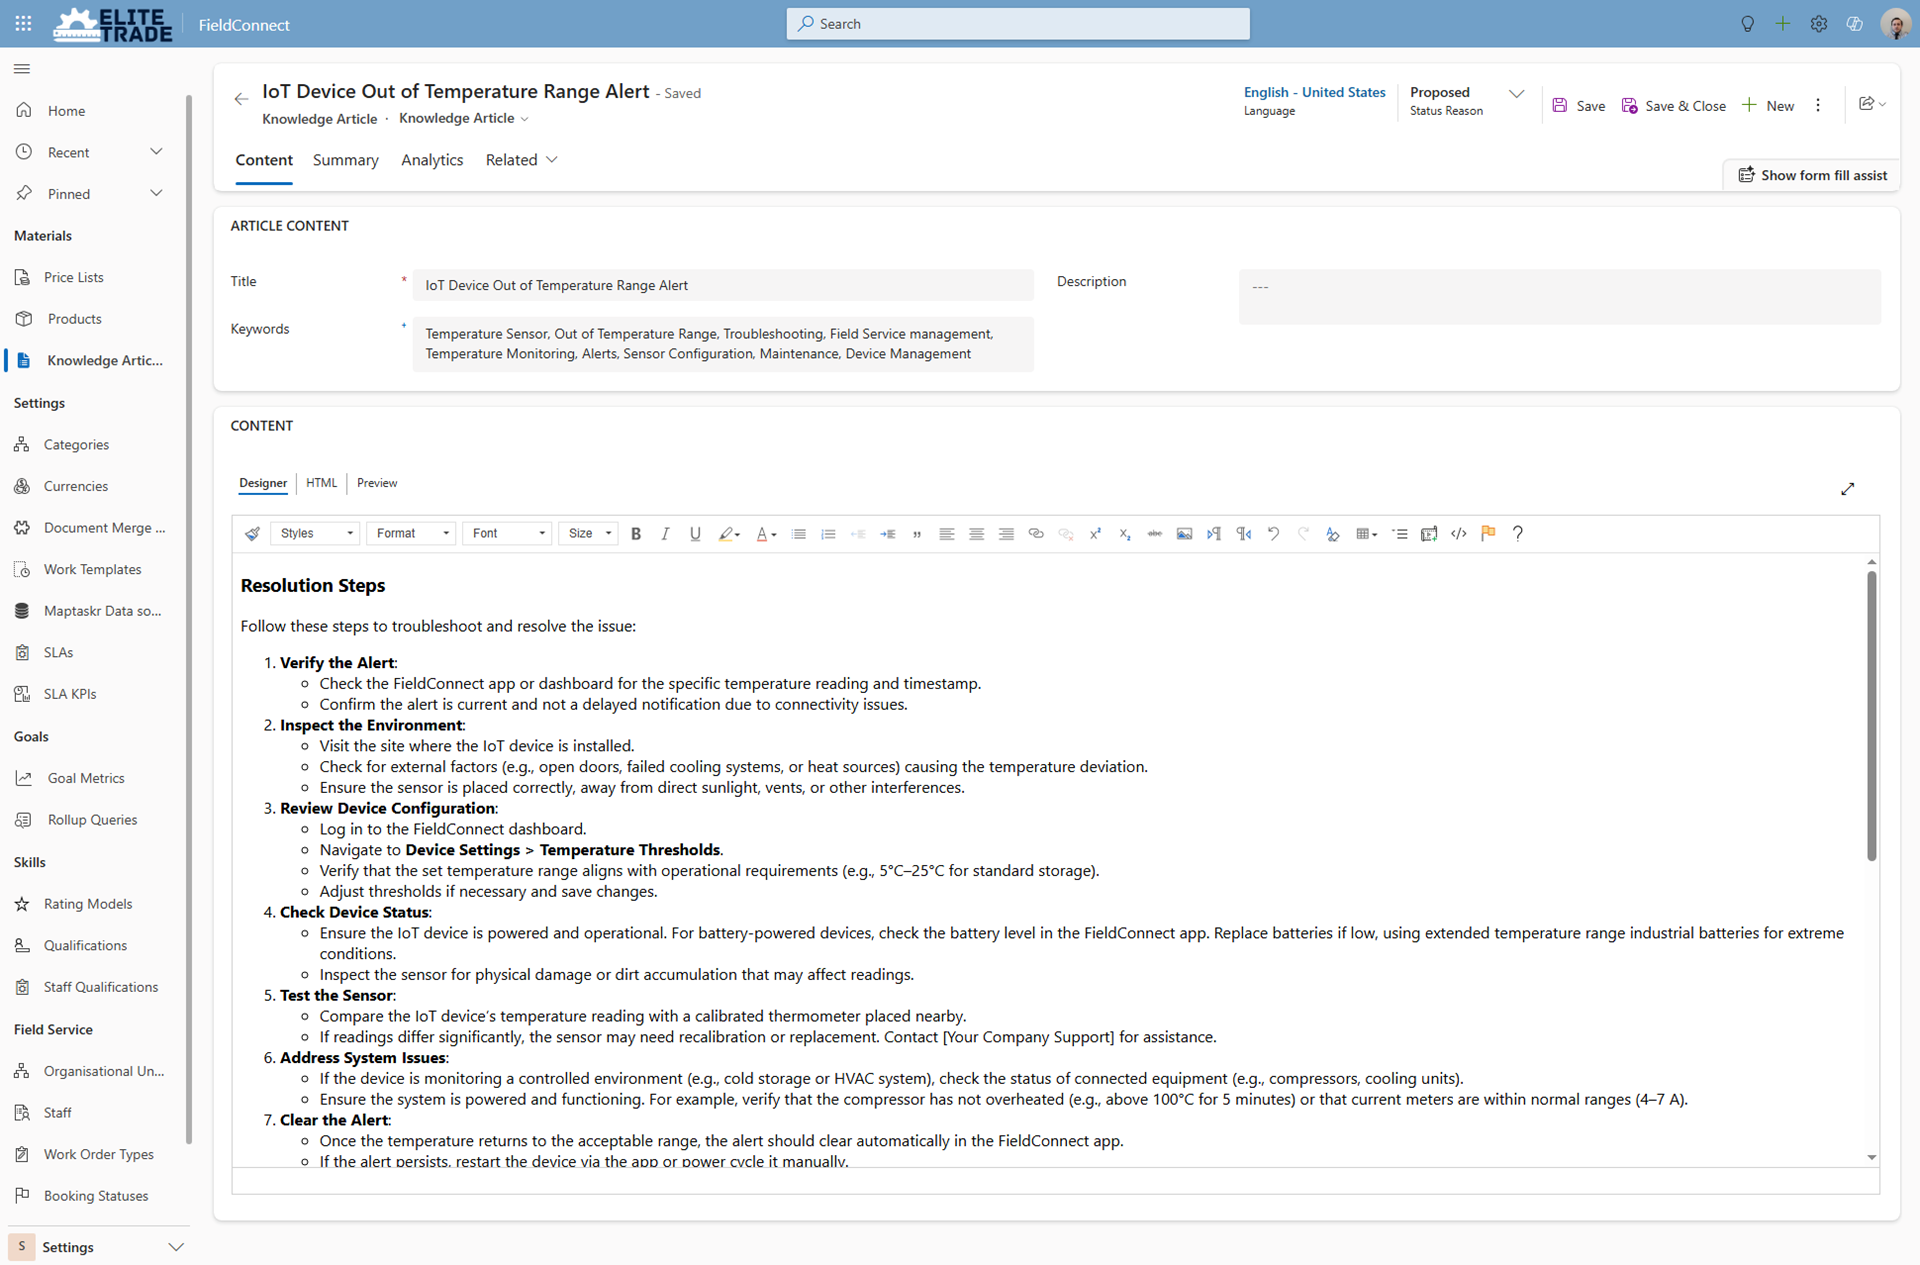This screenshot has width=1920, height=1265.
Task: Open Format dropdown in editor
Action: (411, 534)
